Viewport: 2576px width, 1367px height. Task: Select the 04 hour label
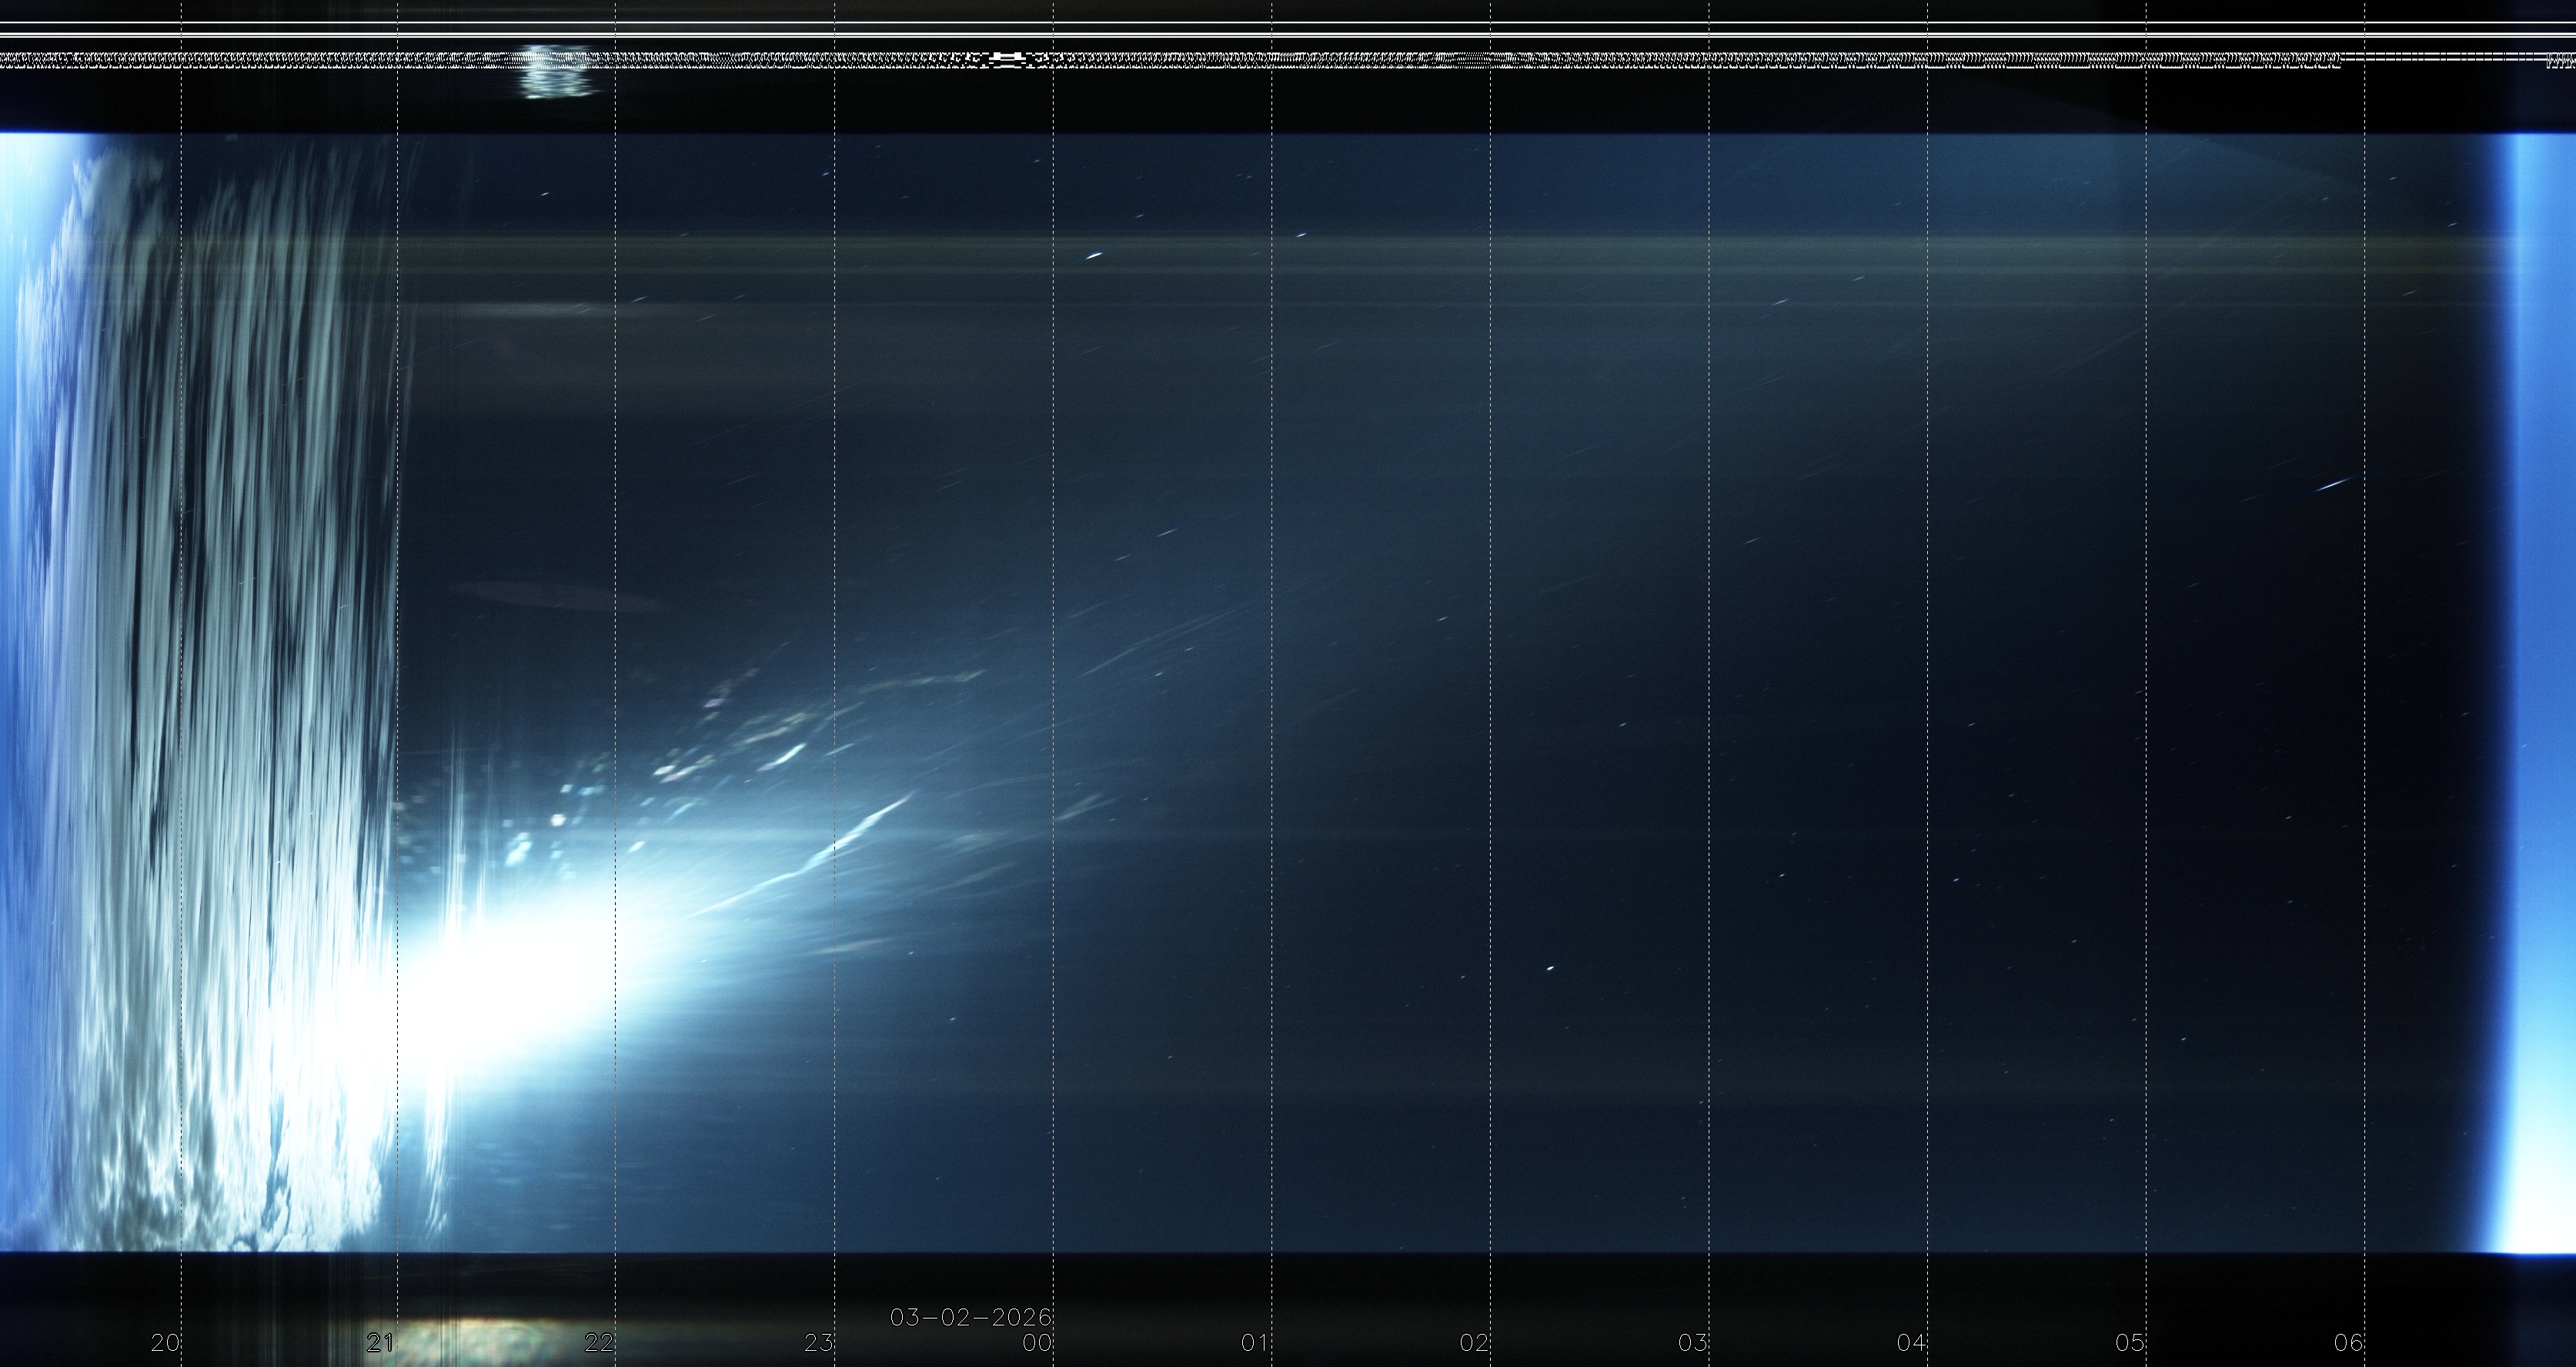point(1911,1343)
